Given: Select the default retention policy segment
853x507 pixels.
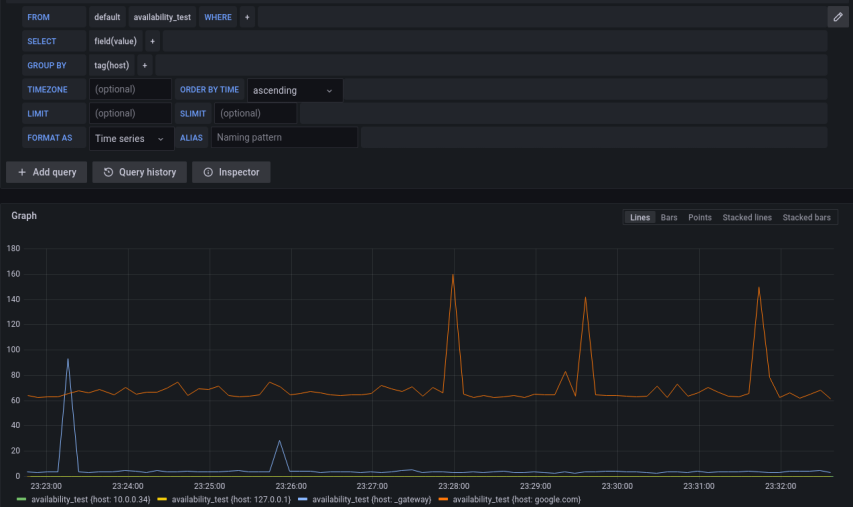Looking at the screenshot, I should click(x=107, y=17).
